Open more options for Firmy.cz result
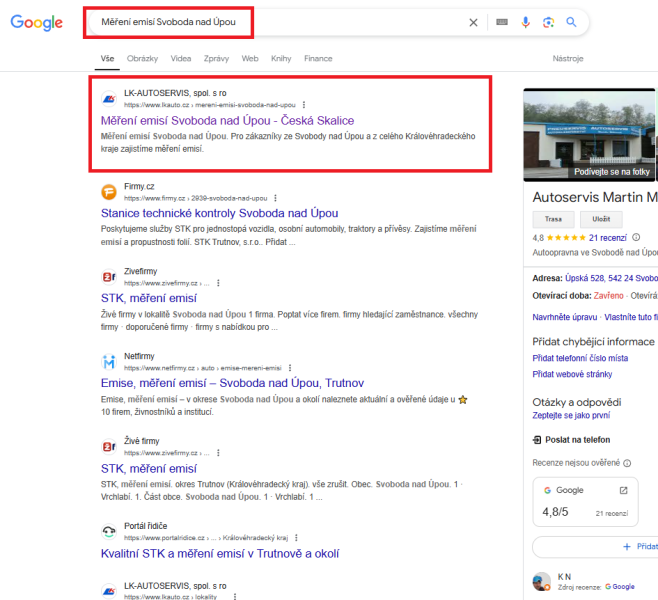 click(275, 198)
